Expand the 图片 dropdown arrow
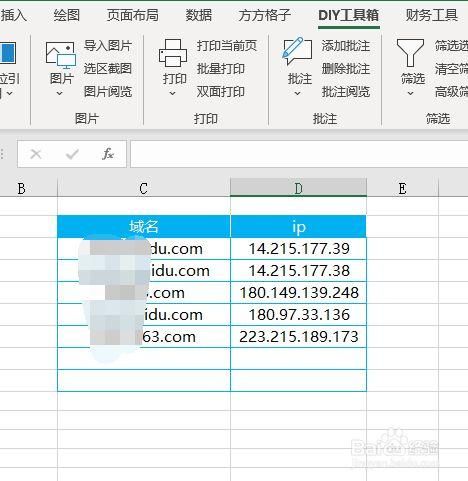The width and height of the screenshot is (468, 481). coord(59,94)
